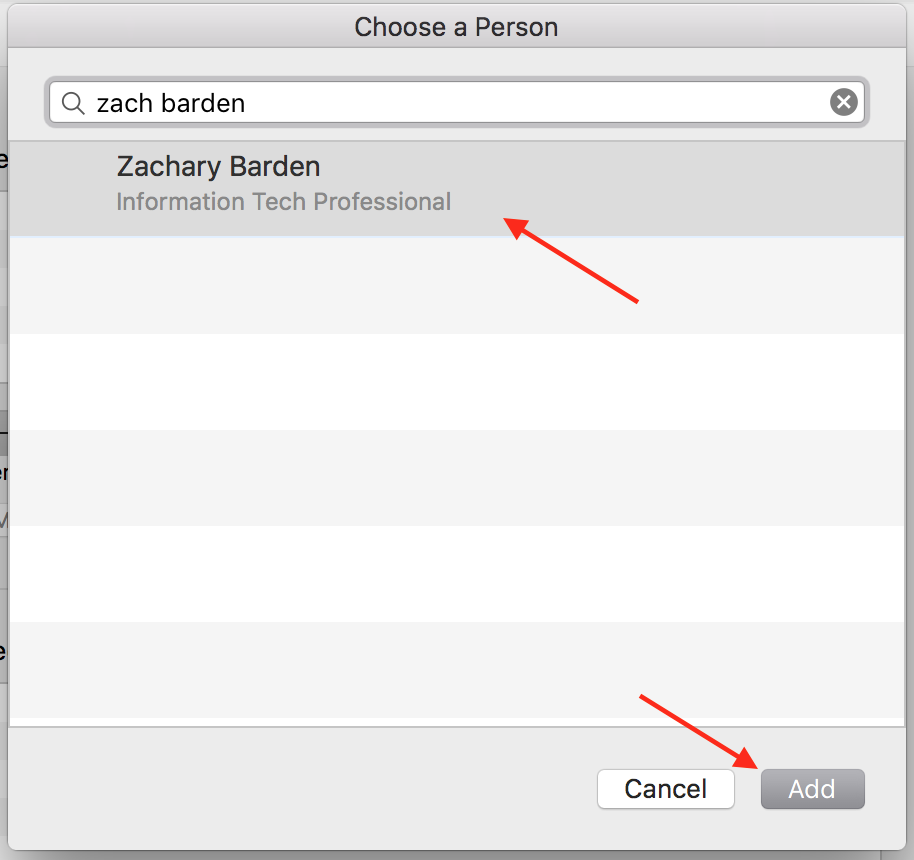Click the "Information Tech Professional" subtitle
The height and width of the screenshot is (860, 914).
coord(283,202)
